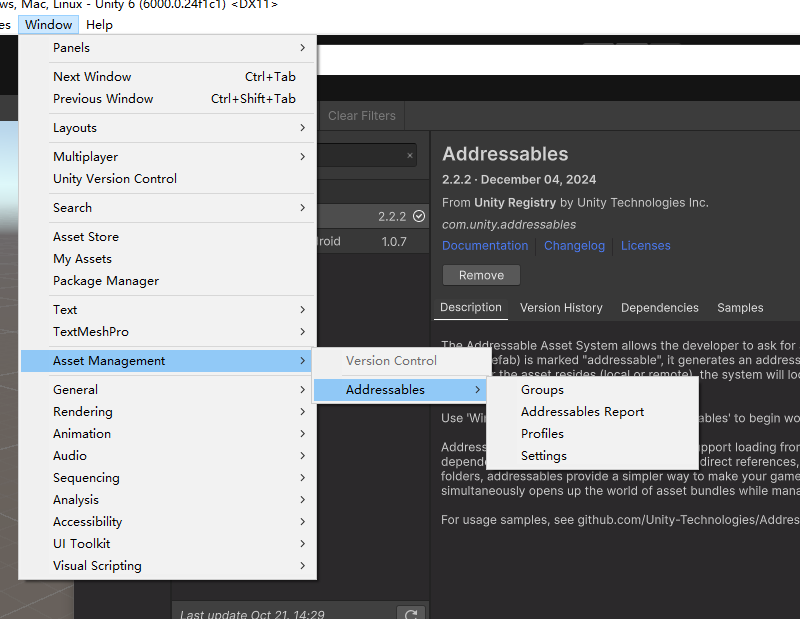Open the Window menu in menu bar
The width and height of the screenshot is (800, 619).
click(x=48, y=24)
